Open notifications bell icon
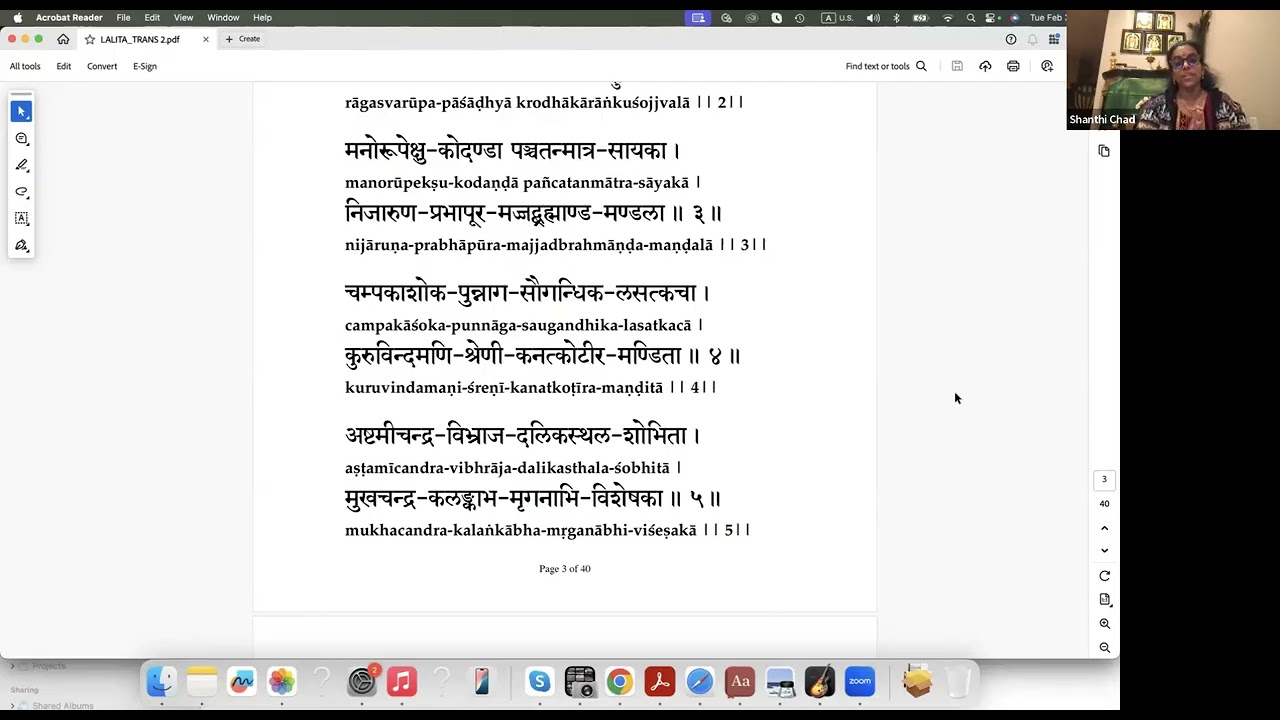The height and width of the screenshot is (720, 1280). (x=1032, y=39)
